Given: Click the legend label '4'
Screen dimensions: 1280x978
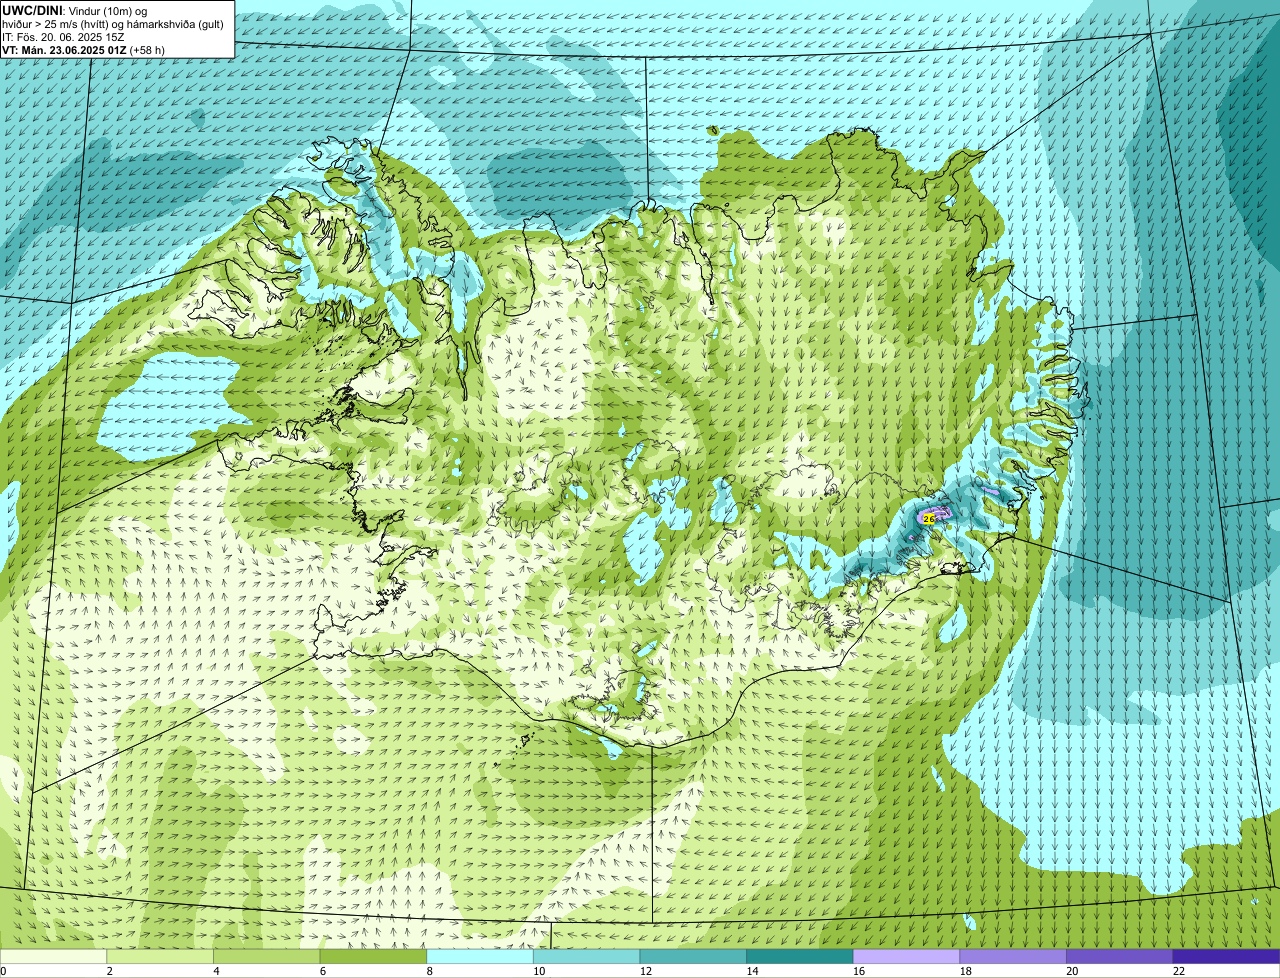Looking at the screenshot, I should click(216, 971).
